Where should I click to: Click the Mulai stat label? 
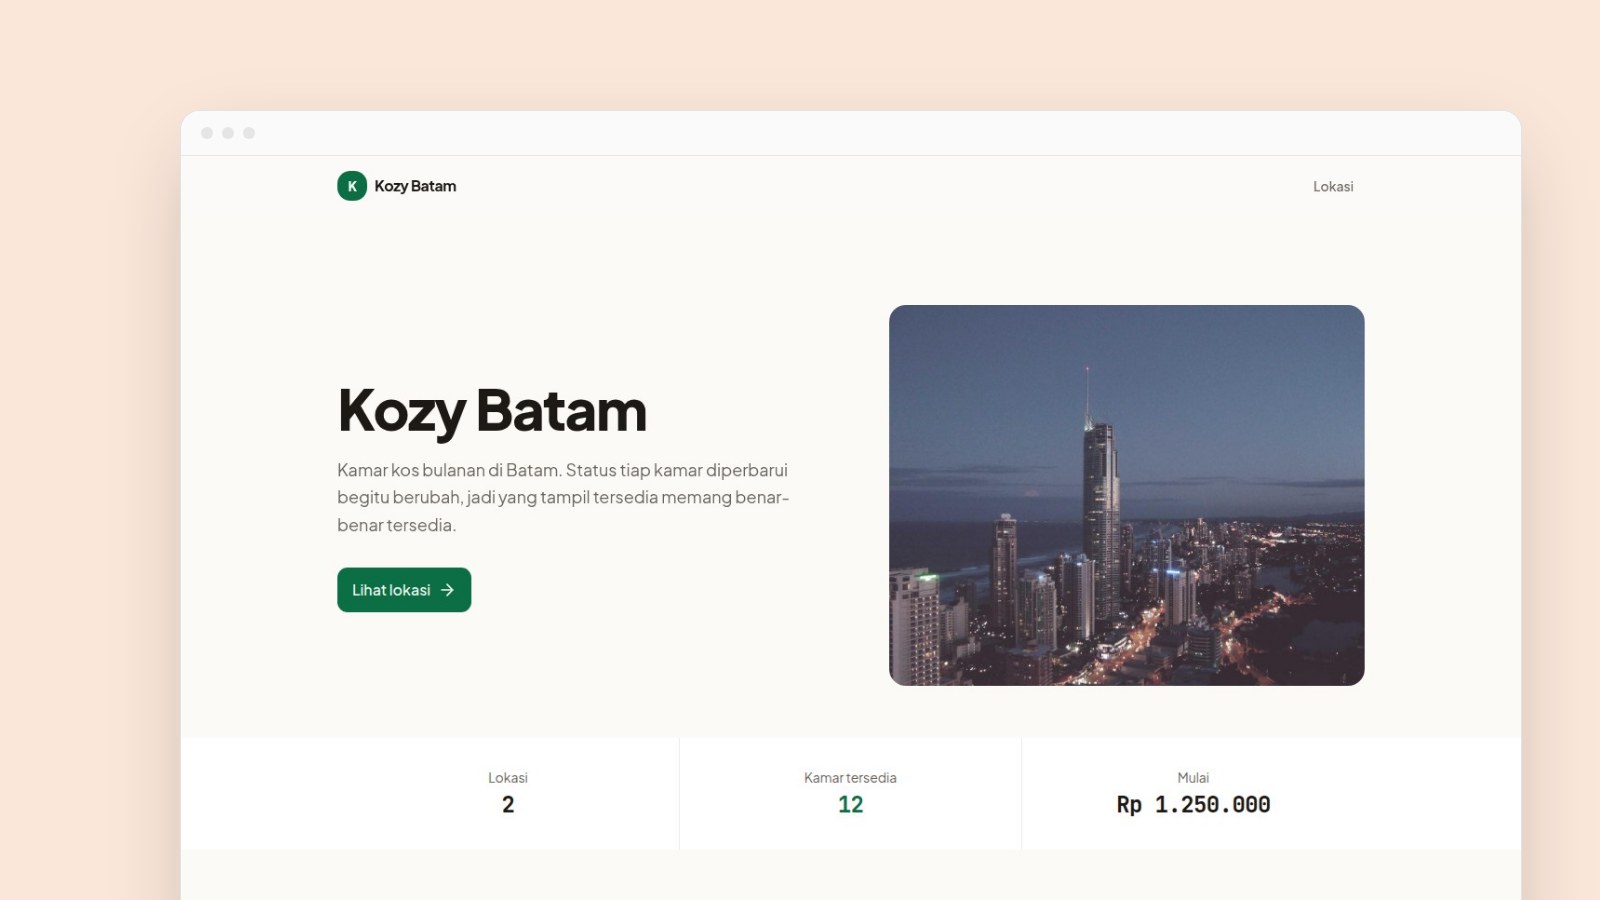[x=1193, y=778]
